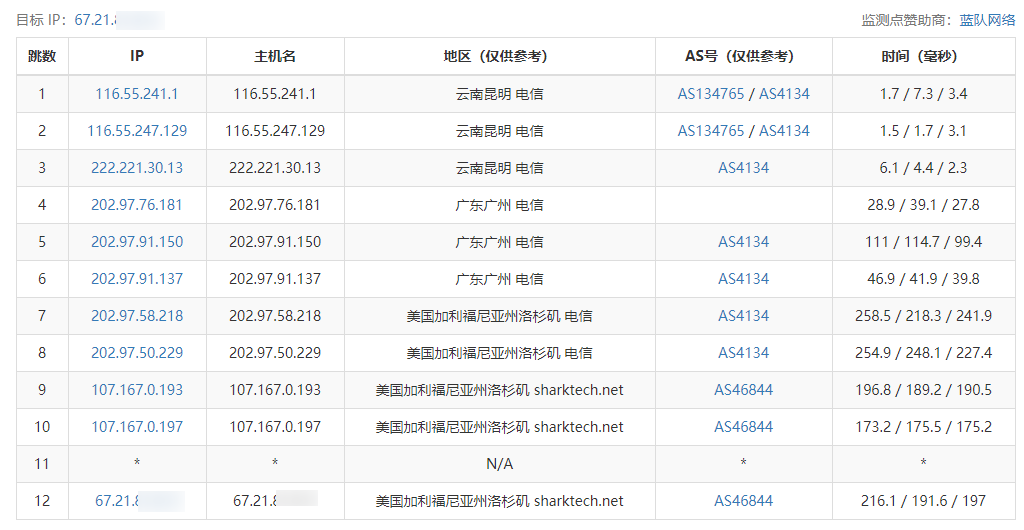Click AS46844 link in hop 9 row
Image resolution: width=1024 pixels, height=530 pixels.
pos(743,390)
